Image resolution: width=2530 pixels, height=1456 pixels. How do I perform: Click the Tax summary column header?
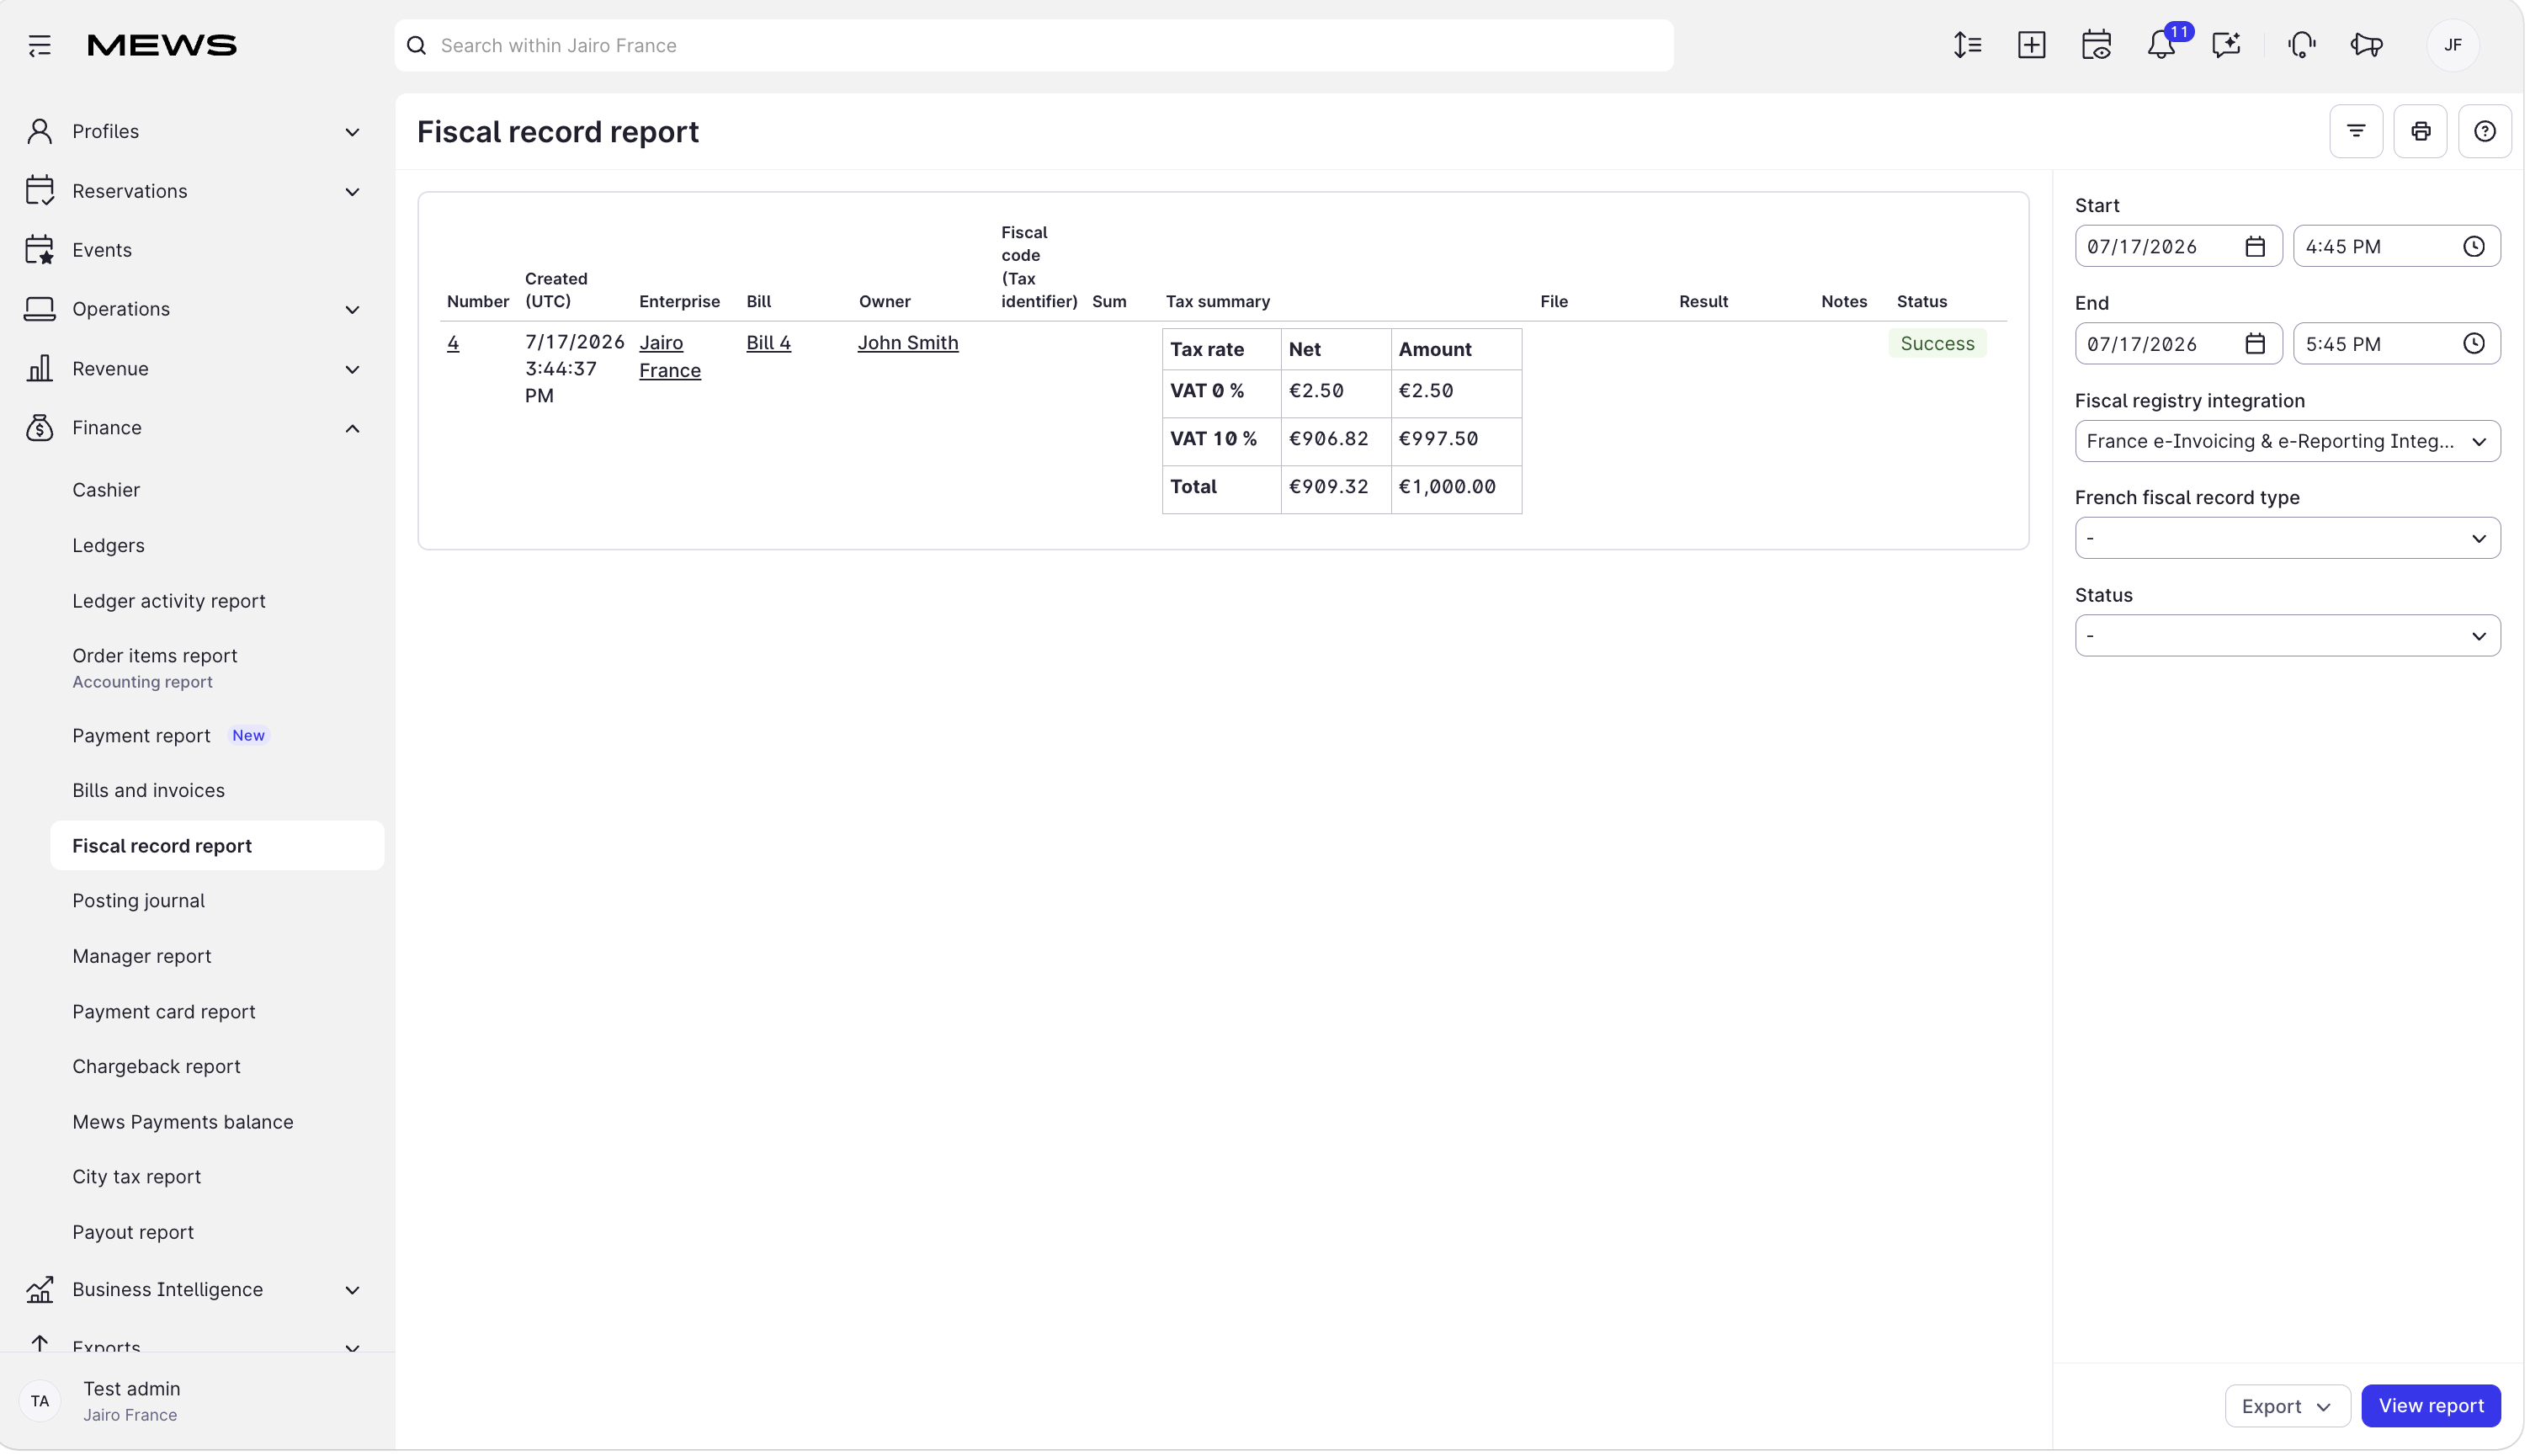point(1219,302)
